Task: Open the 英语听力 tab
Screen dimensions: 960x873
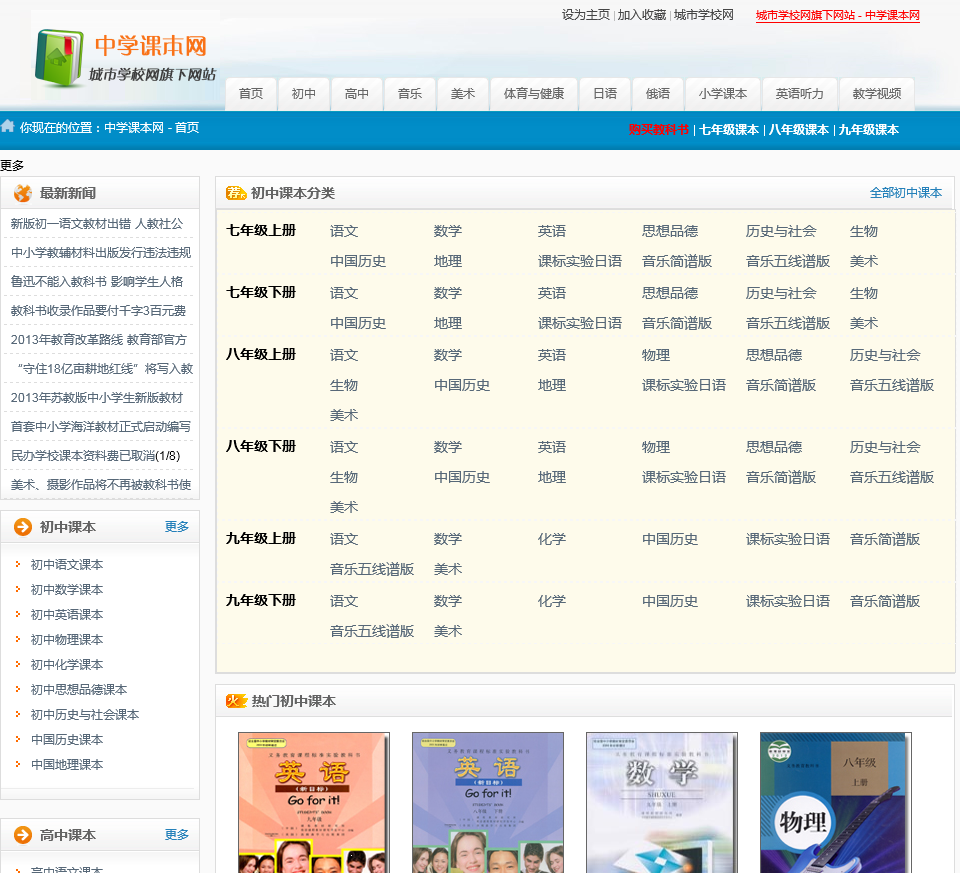Action: coord(800,94)
